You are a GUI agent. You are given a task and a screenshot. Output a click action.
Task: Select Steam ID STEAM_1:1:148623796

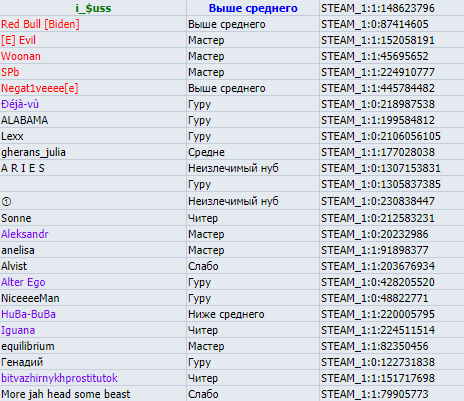point(378,8)
